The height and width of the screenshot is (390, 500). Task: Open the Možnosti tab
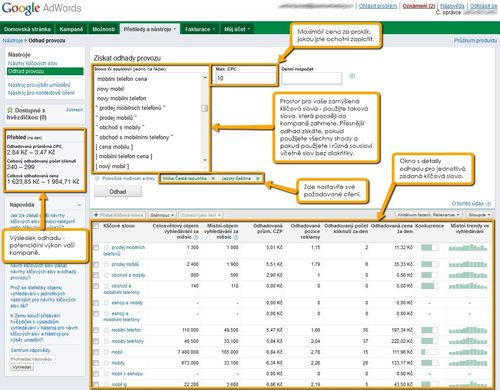[x=103, y=29]
